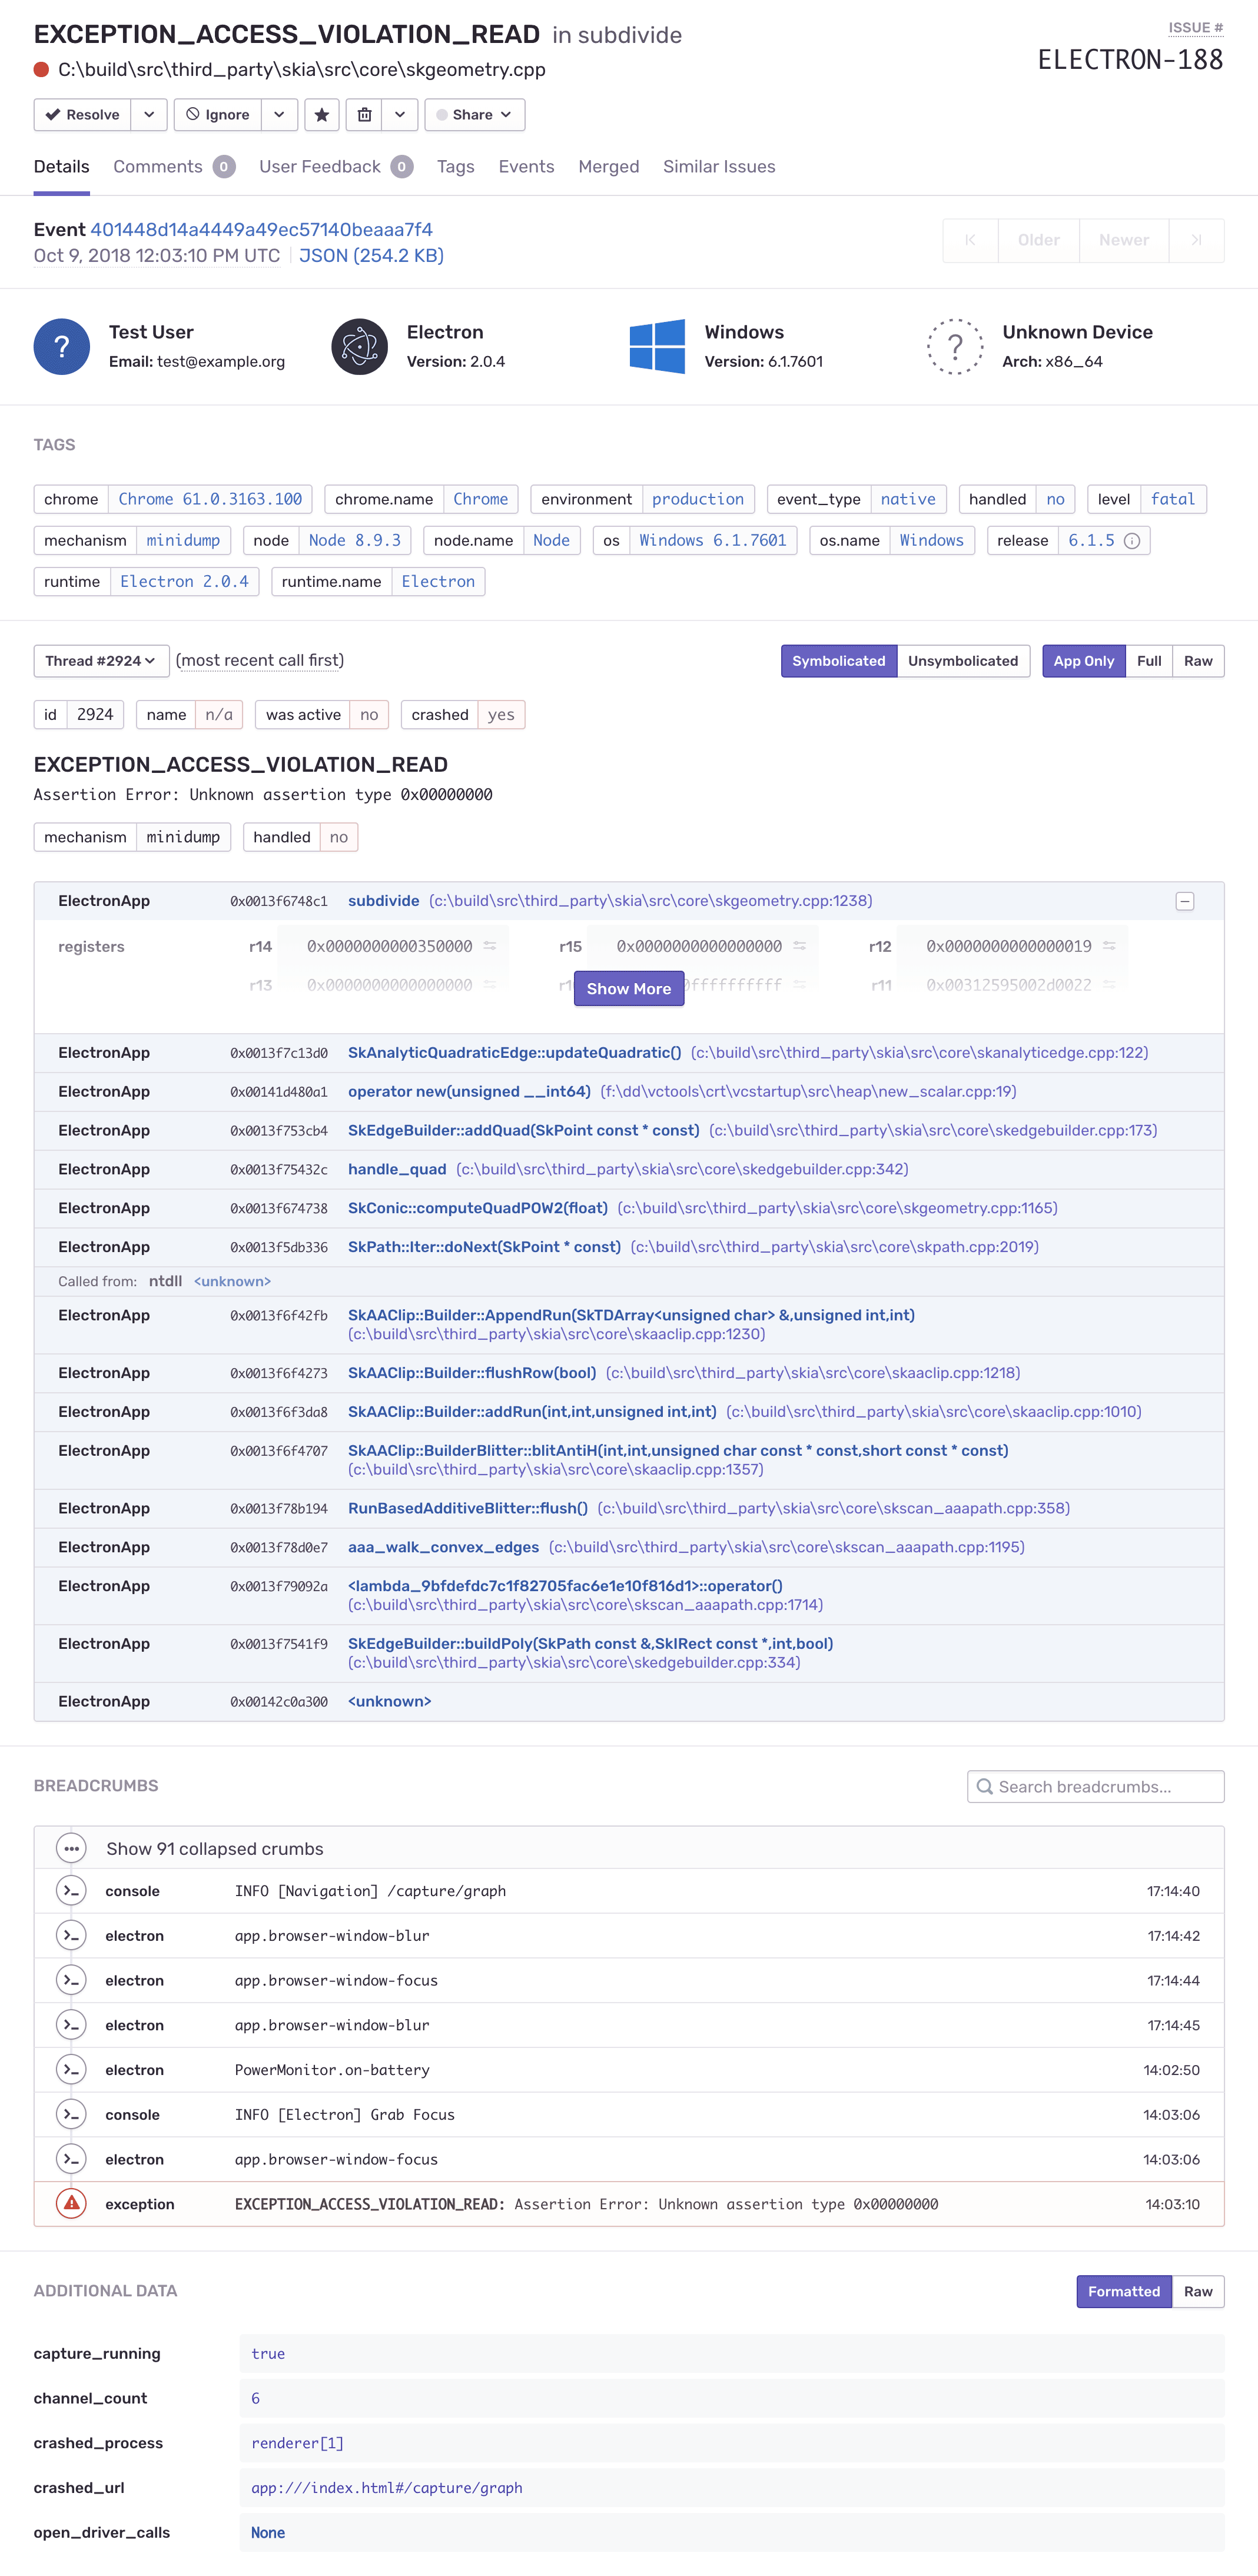Click the Unknown Device icon

(x=955, y=347)
